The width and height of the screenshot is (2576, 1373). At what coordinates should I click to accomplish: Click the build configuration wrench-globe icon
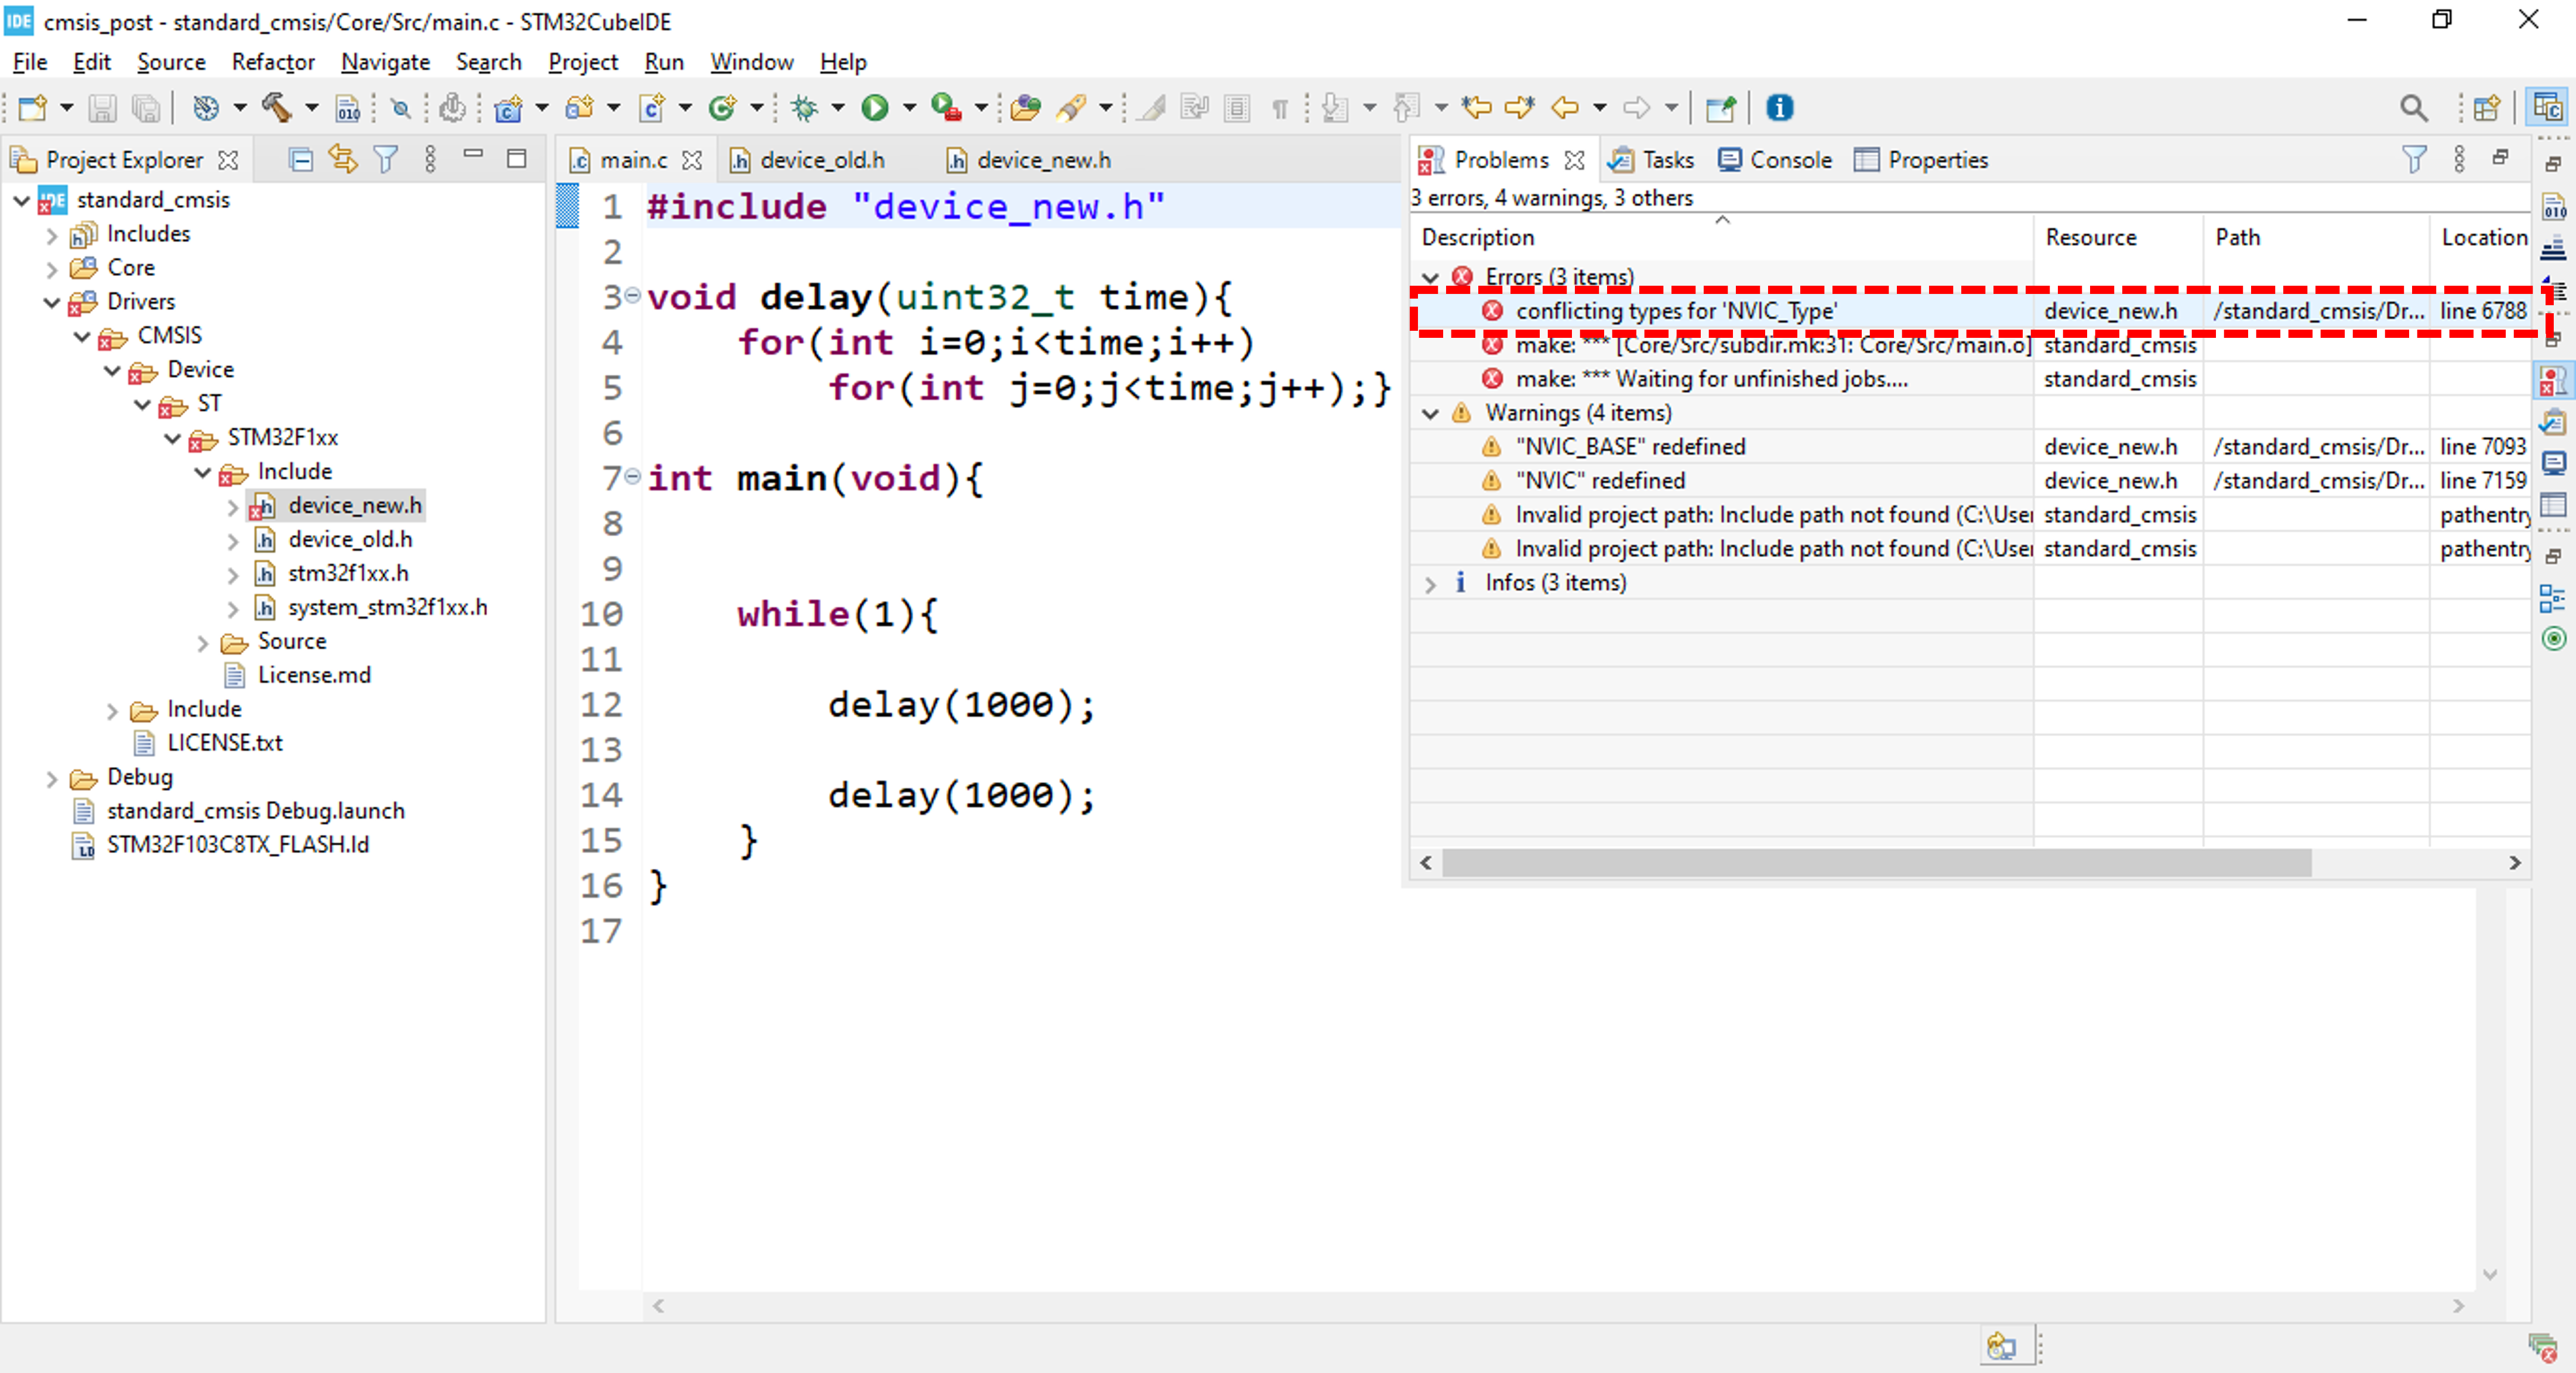(205, 107)
